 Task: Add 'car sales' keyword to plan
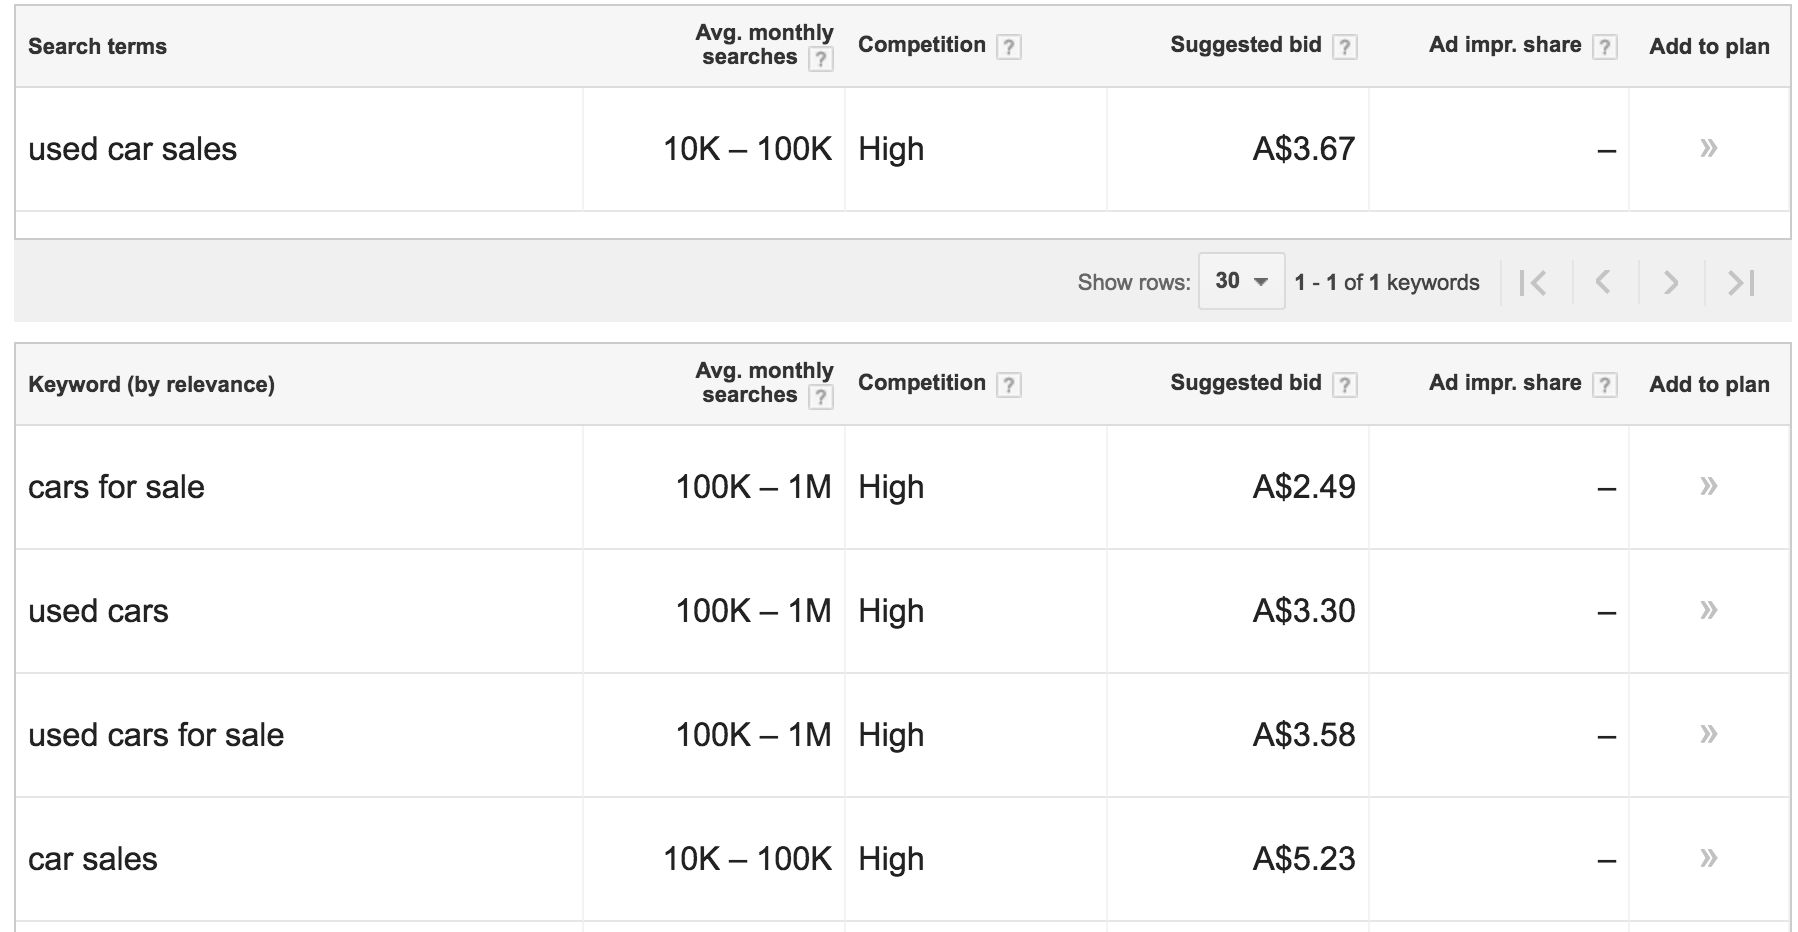[1708, 858]
